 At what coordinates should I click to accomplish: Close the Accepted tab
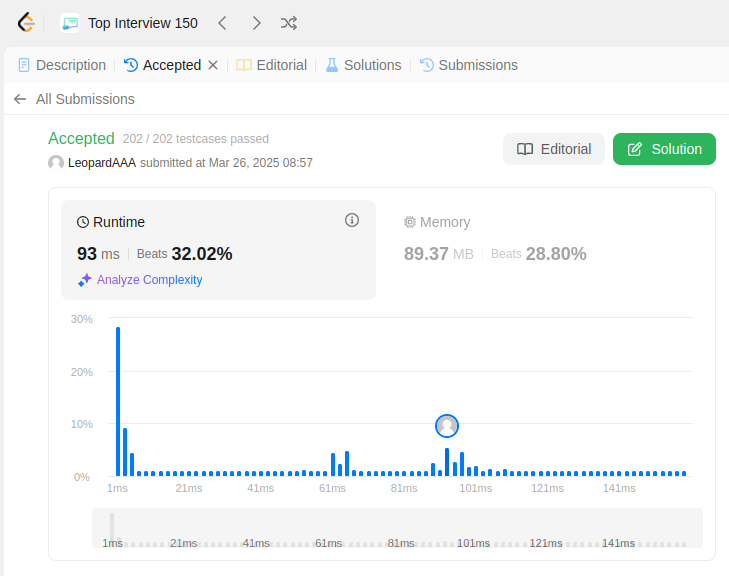point(213,65)
